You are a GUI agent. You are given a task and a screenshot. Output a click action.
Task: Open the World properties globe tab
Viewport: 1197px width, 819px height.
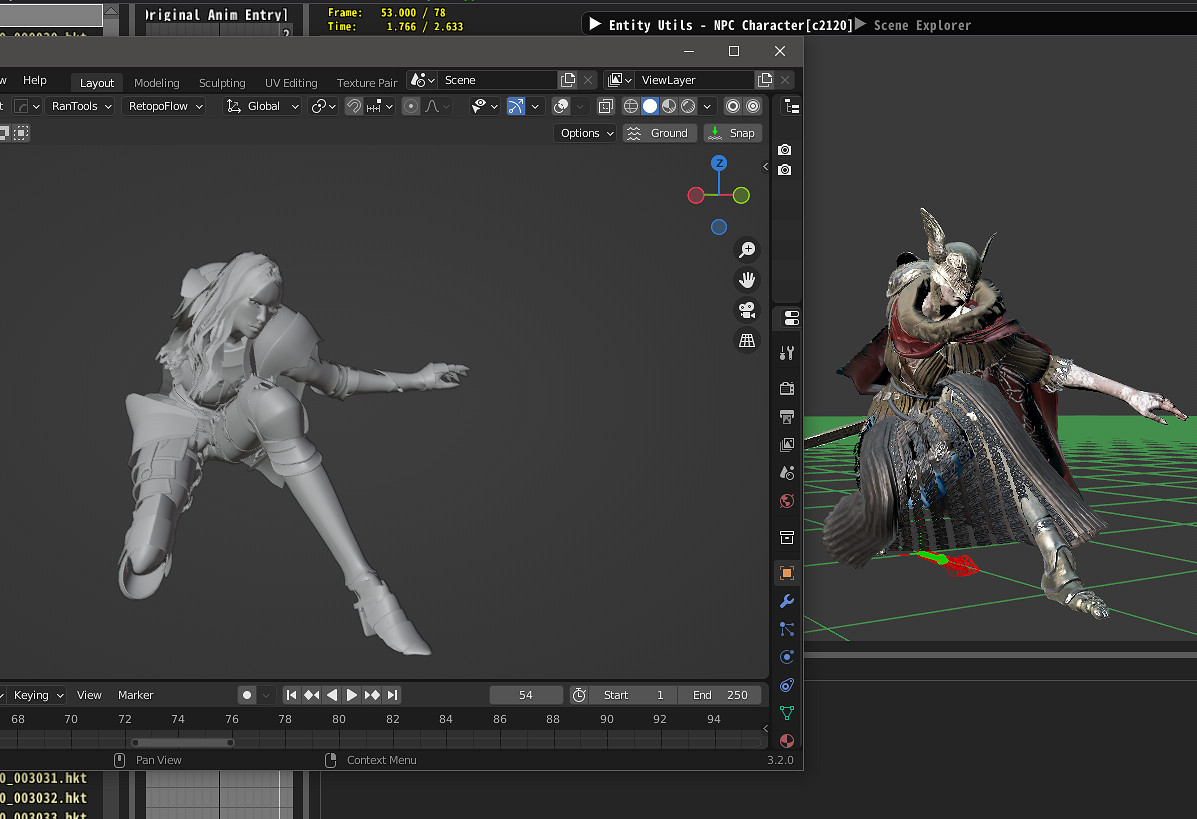pyautogui.click(x=787, y=501)
